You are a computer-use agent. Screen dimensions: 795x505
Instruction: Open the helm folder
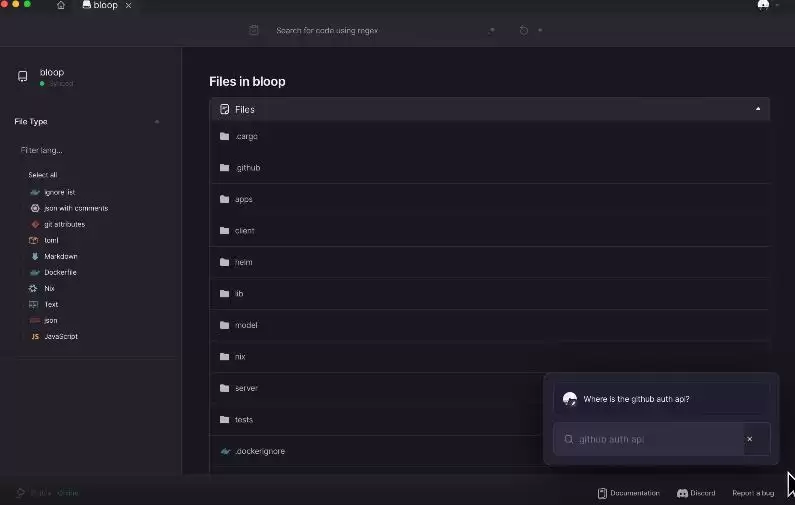point(243,262)
